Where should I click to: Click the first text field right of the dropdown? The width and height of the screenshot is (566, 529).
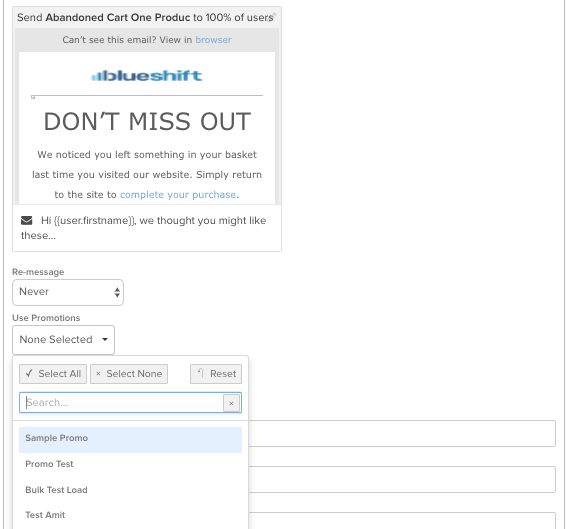(402, 433)
